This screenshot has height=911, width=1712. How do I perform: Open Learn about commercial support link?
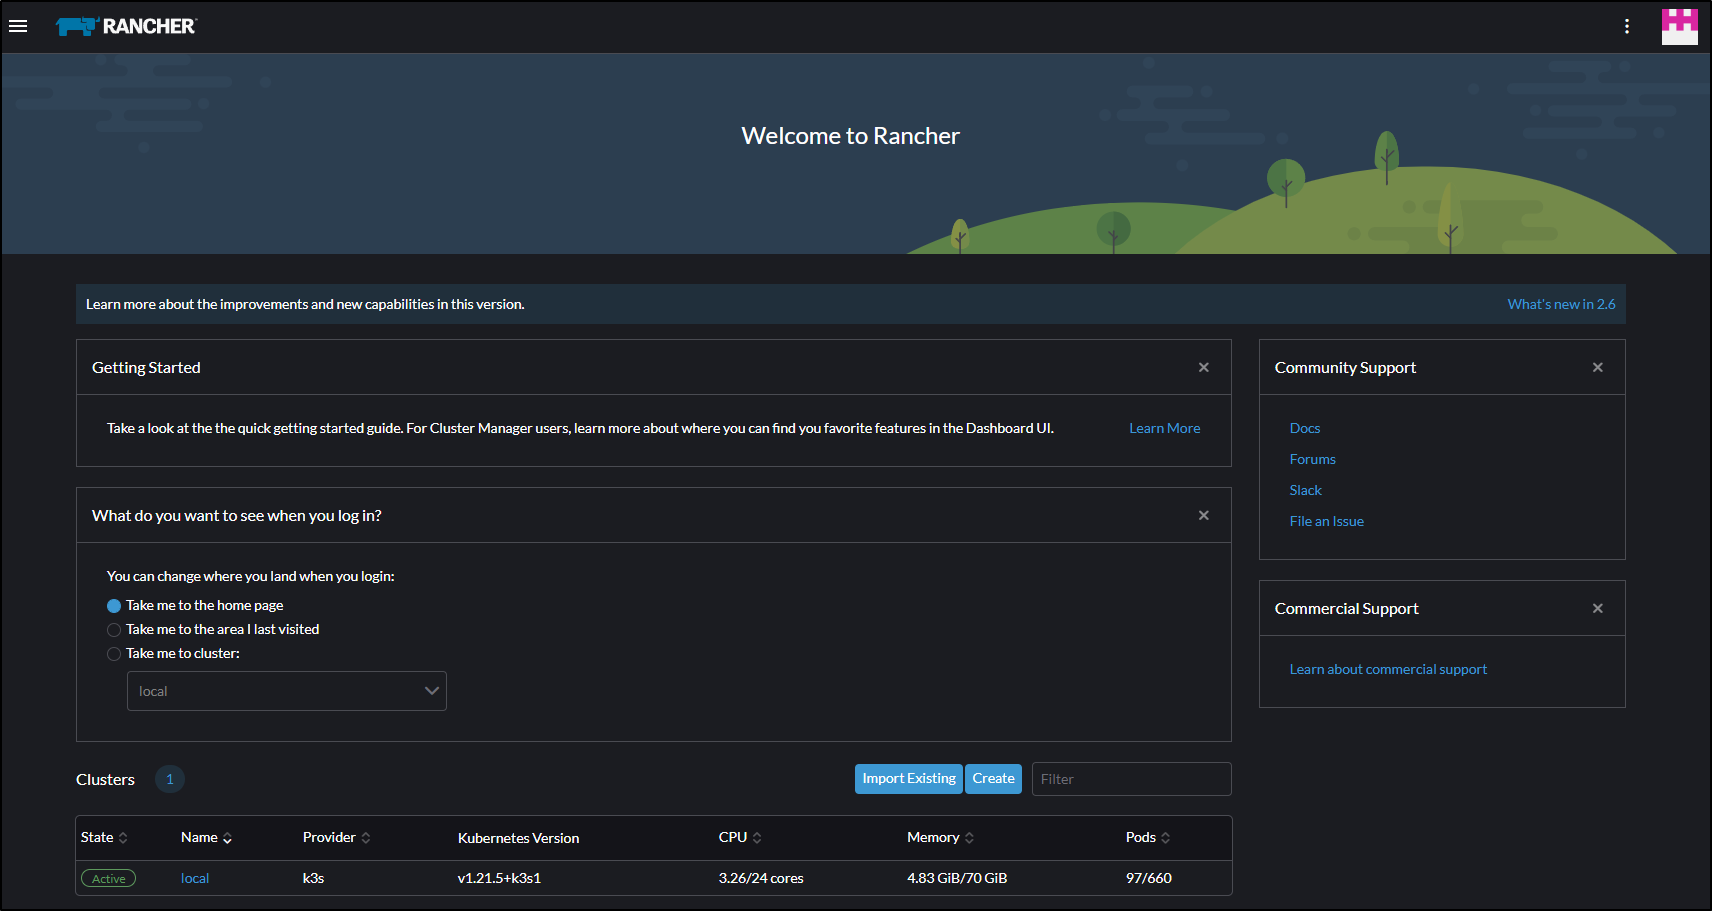pos(1388,669)
